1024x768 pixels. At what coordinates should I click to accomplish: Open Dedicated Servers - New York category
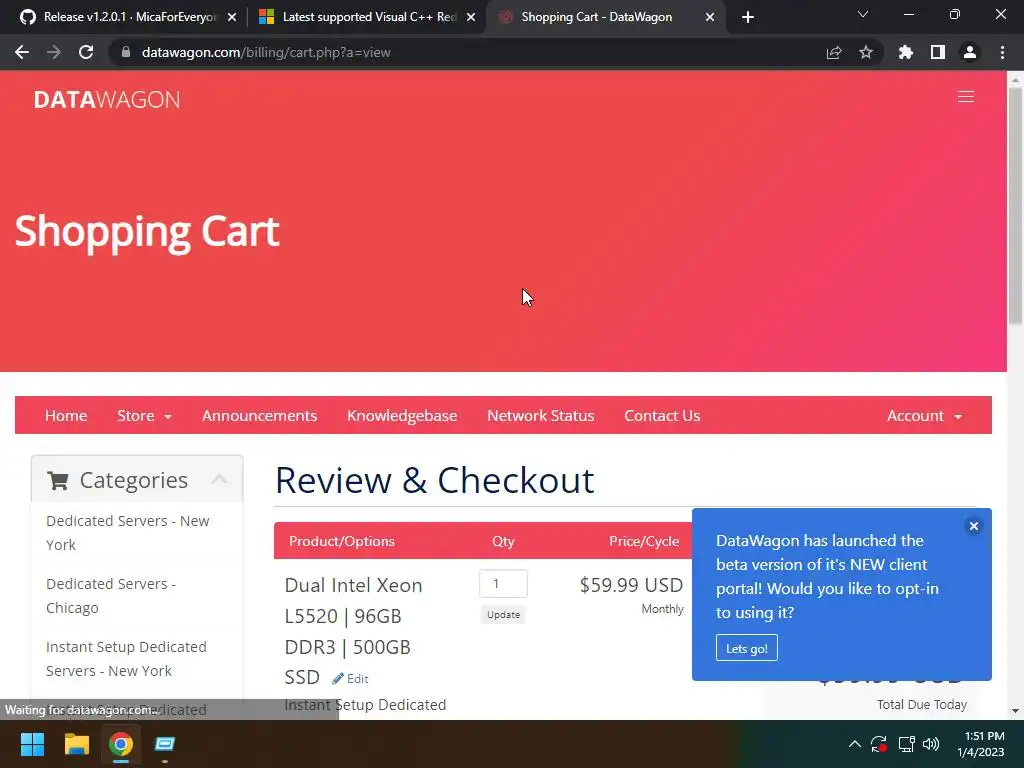click(x=128, y=533)
